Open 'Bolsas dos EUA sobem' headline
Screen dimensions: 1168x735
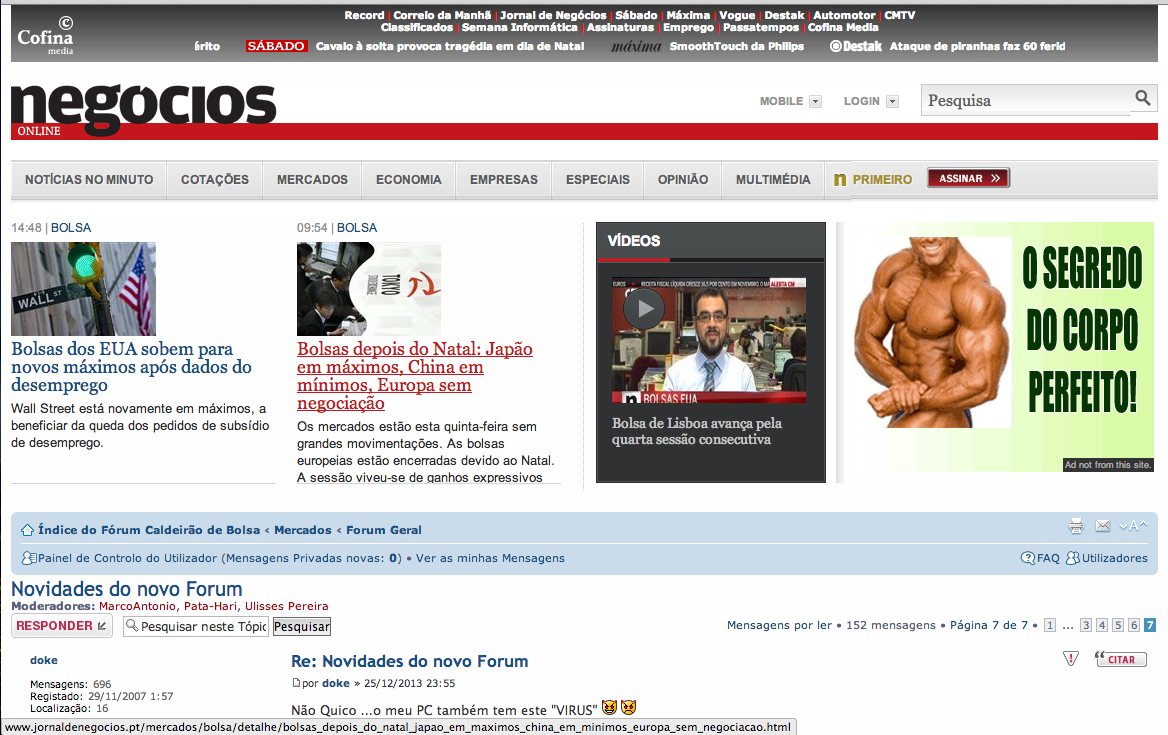click(131, 367)
